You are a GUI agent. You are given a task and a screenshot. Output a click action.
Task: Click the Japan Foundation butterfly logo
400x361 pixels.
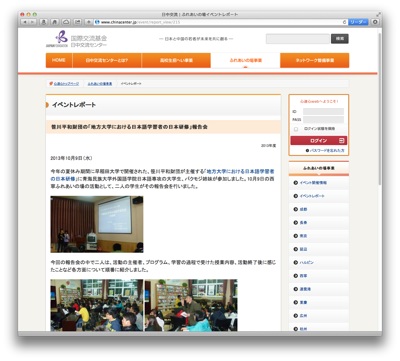click(61, 37)
